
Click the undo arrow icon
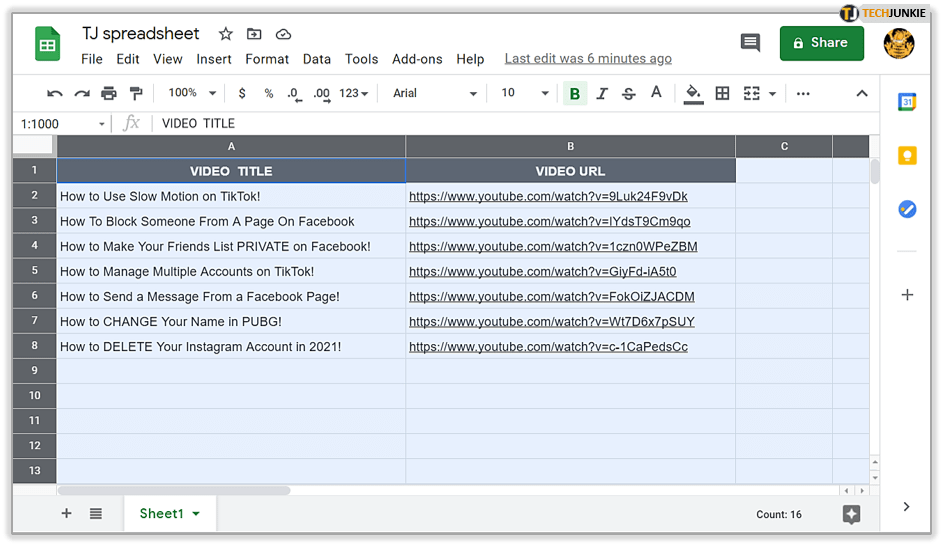(x=55, y=94)
